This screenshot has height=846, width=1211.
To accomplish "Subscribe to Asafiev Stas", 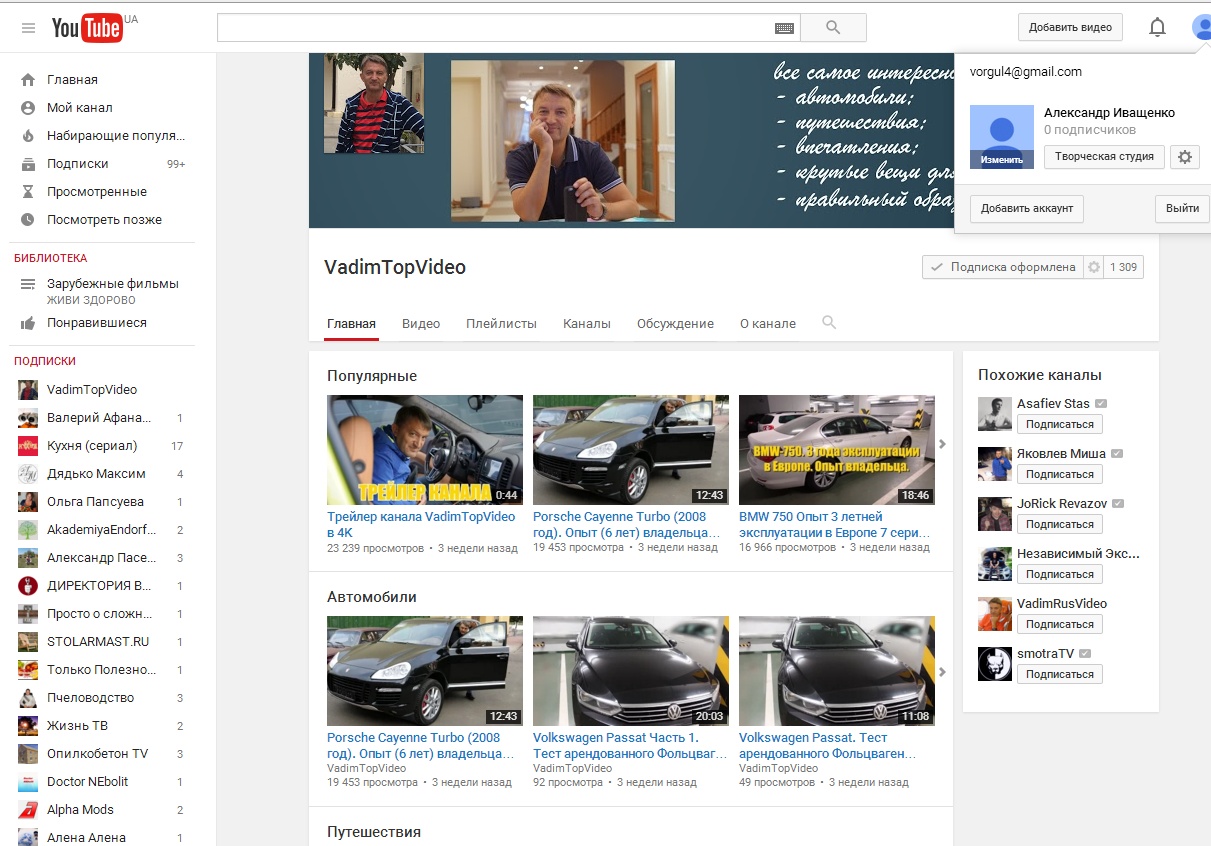I will pos(1060,424).
